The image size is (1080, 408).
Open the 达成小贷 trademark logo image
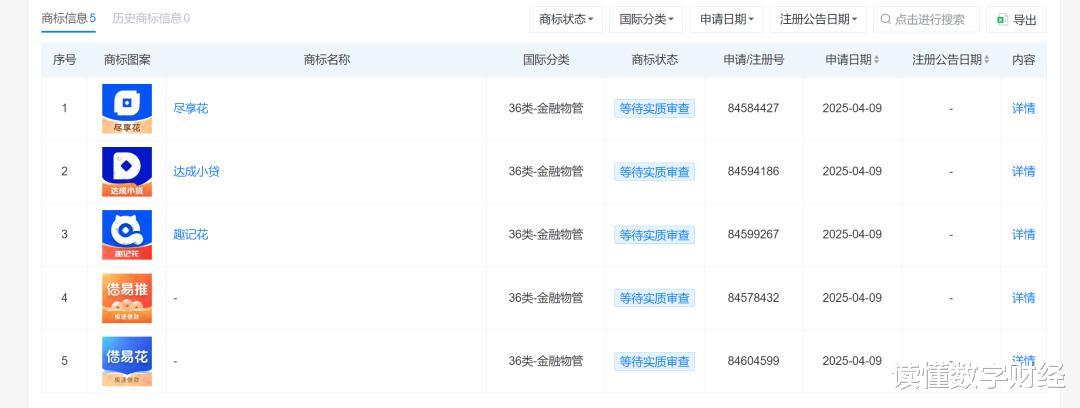point(127,171)
